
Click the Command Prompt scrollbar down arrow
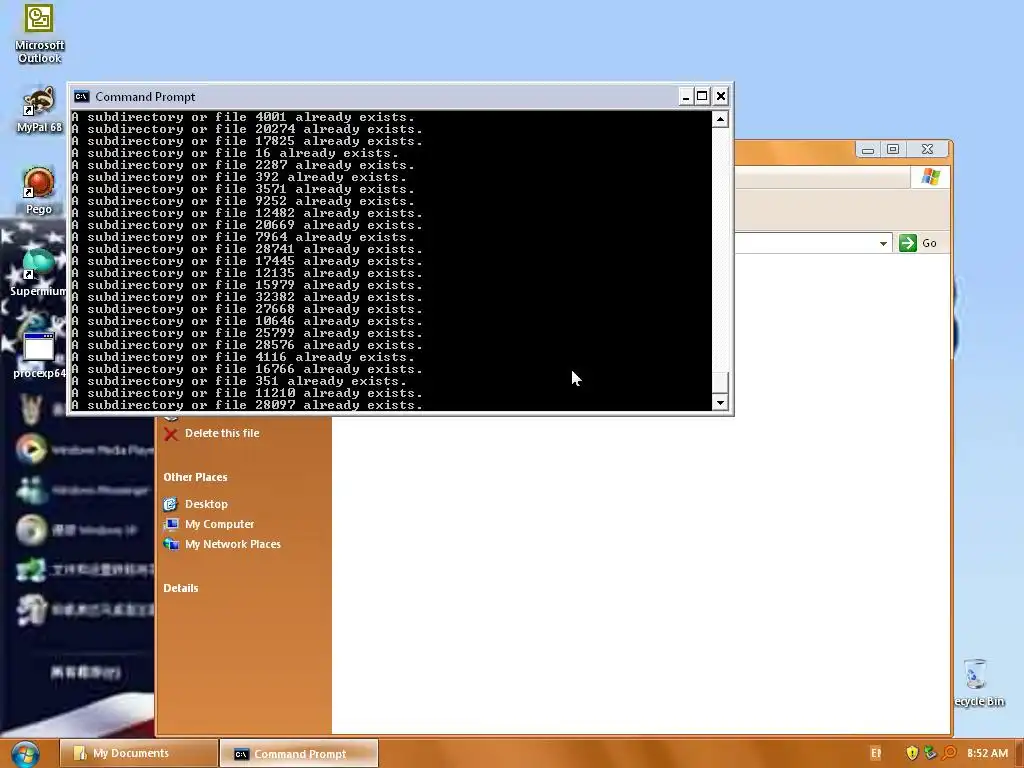click(720, 402)
